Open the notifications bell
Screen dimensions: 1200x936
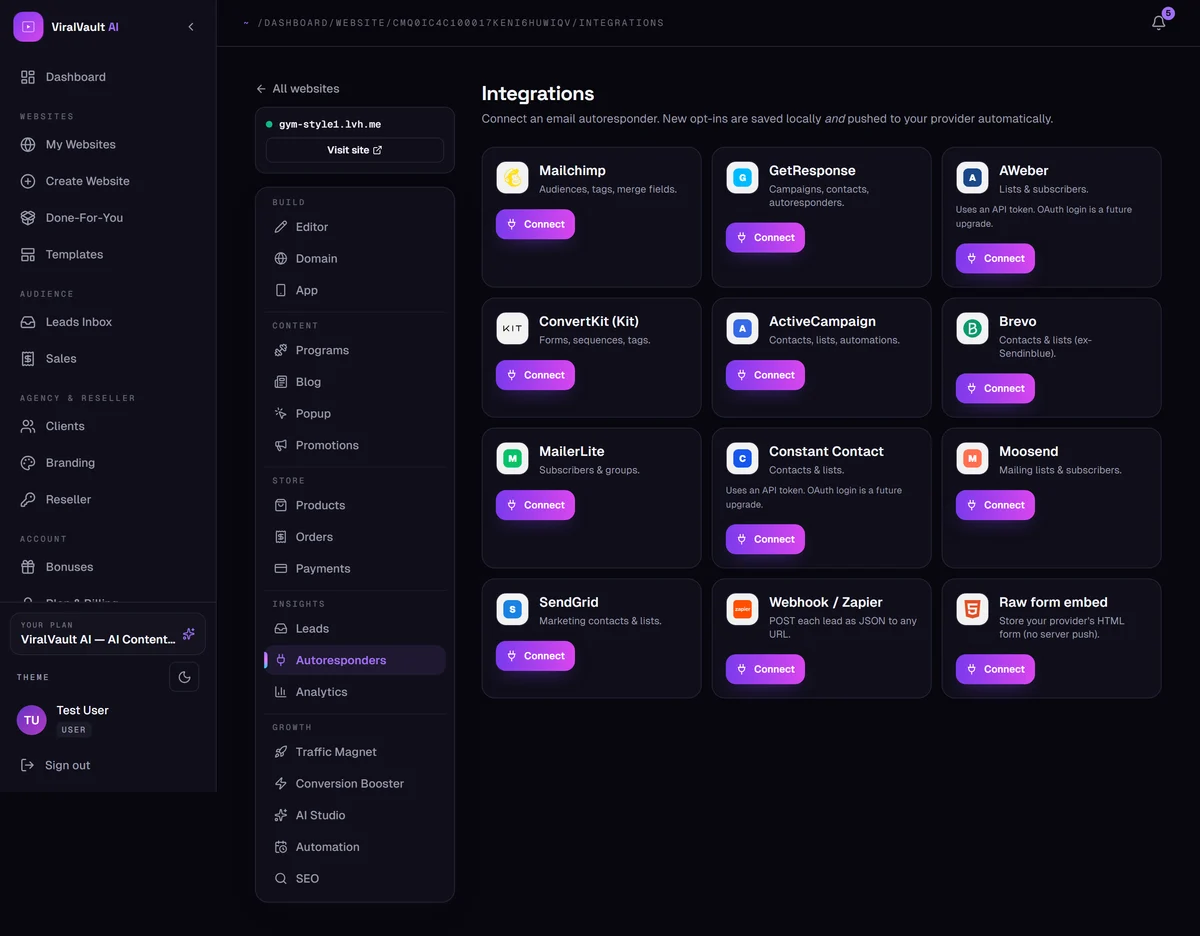click(1159, 22)
